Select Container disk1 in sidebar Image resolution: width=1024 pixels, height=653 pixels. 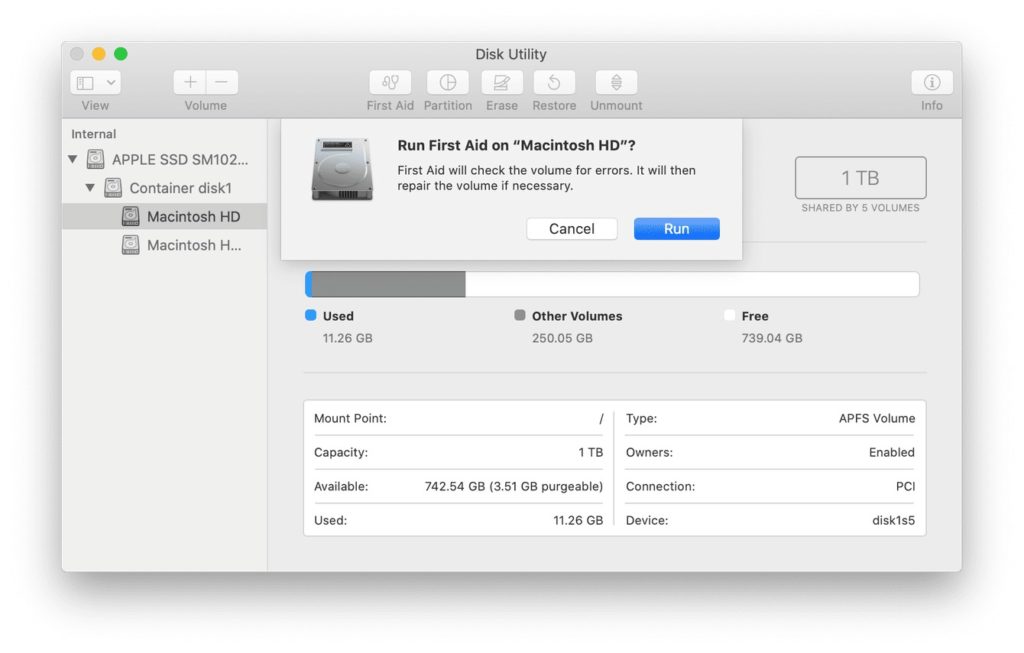click(165, 188)
